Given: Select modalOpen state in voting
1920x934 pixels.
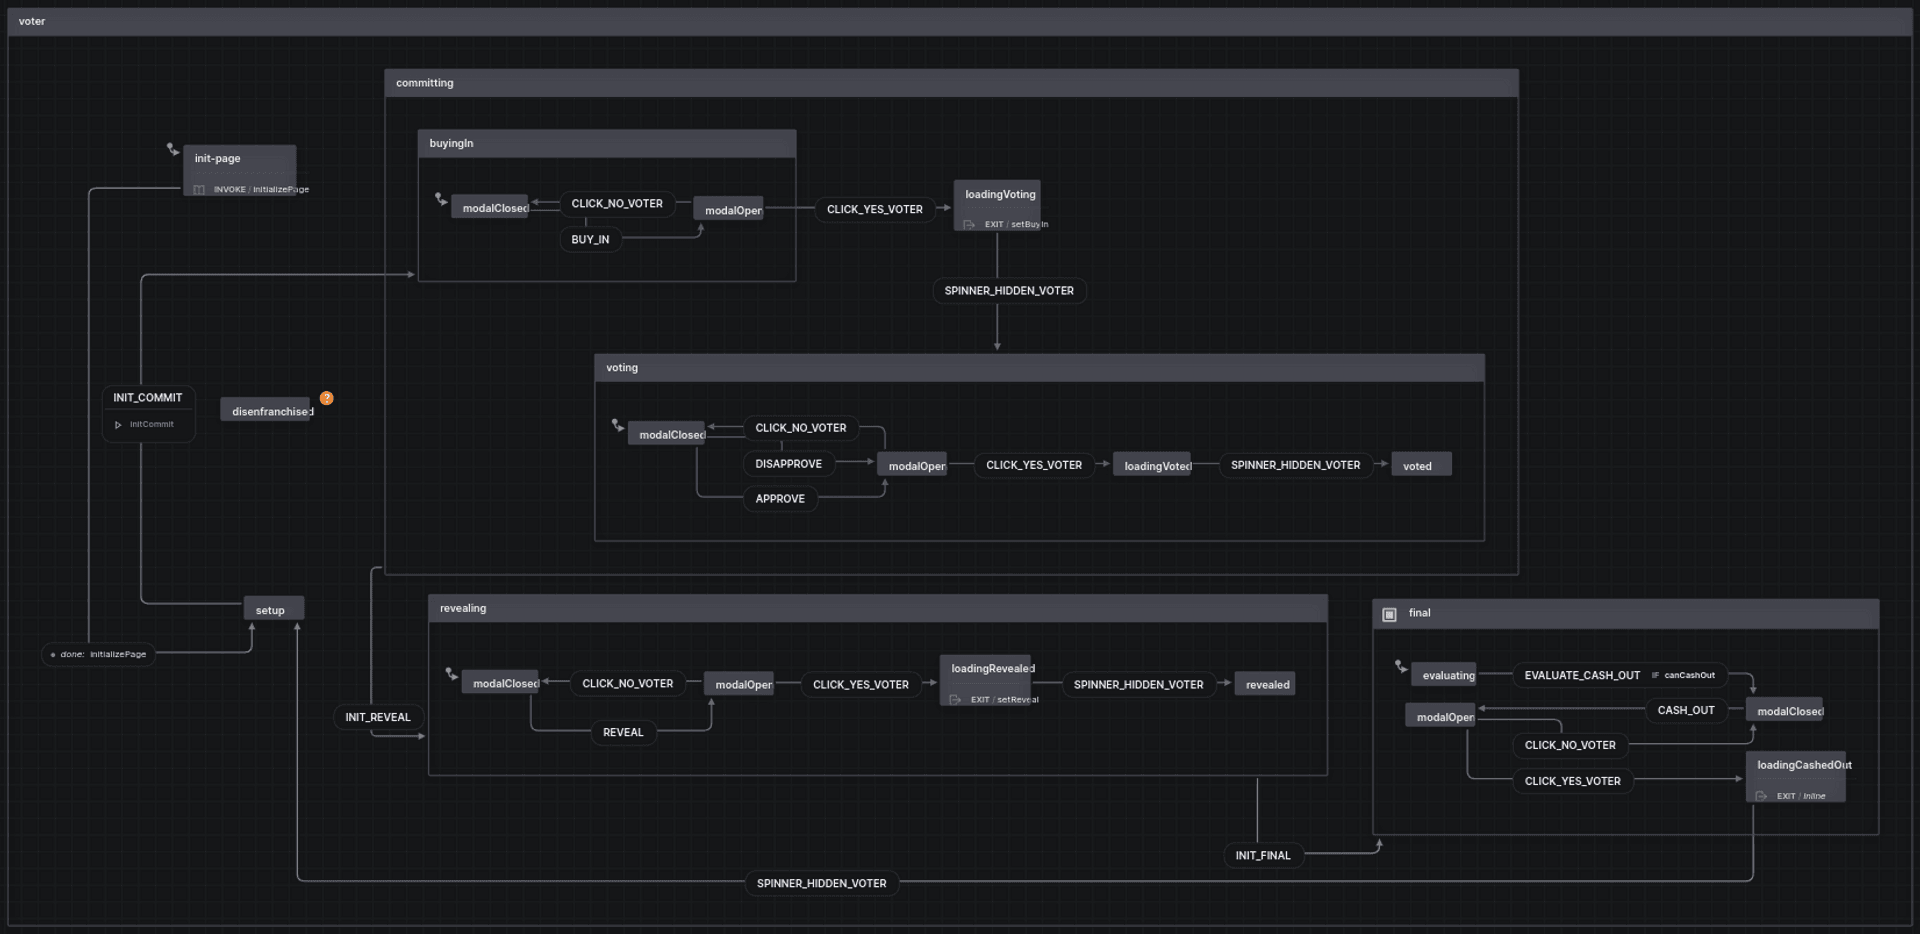Looking at the screenshot, I should point(911,465).
